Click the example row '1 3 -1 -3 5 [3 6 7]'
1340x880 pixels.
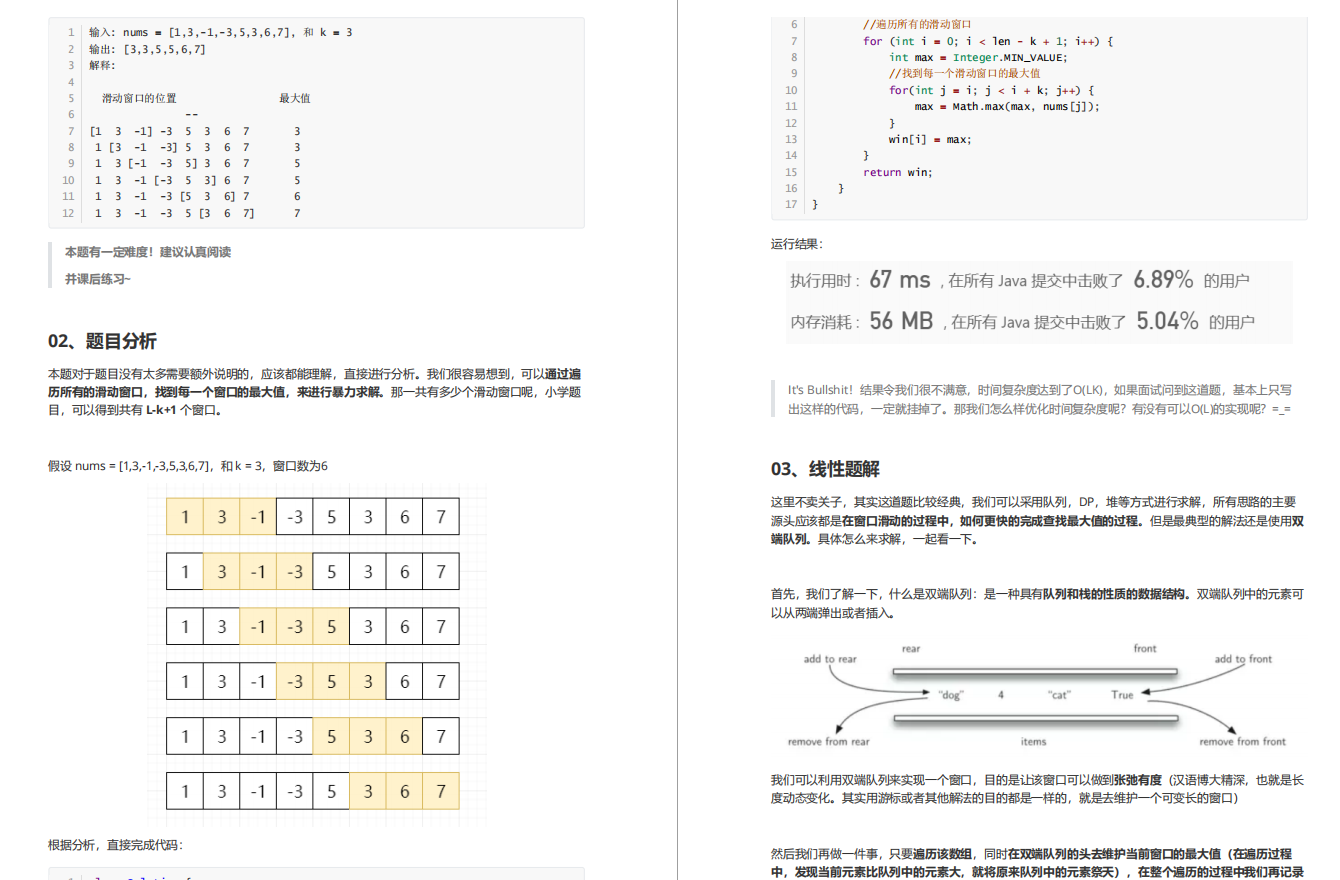point(174,213)
